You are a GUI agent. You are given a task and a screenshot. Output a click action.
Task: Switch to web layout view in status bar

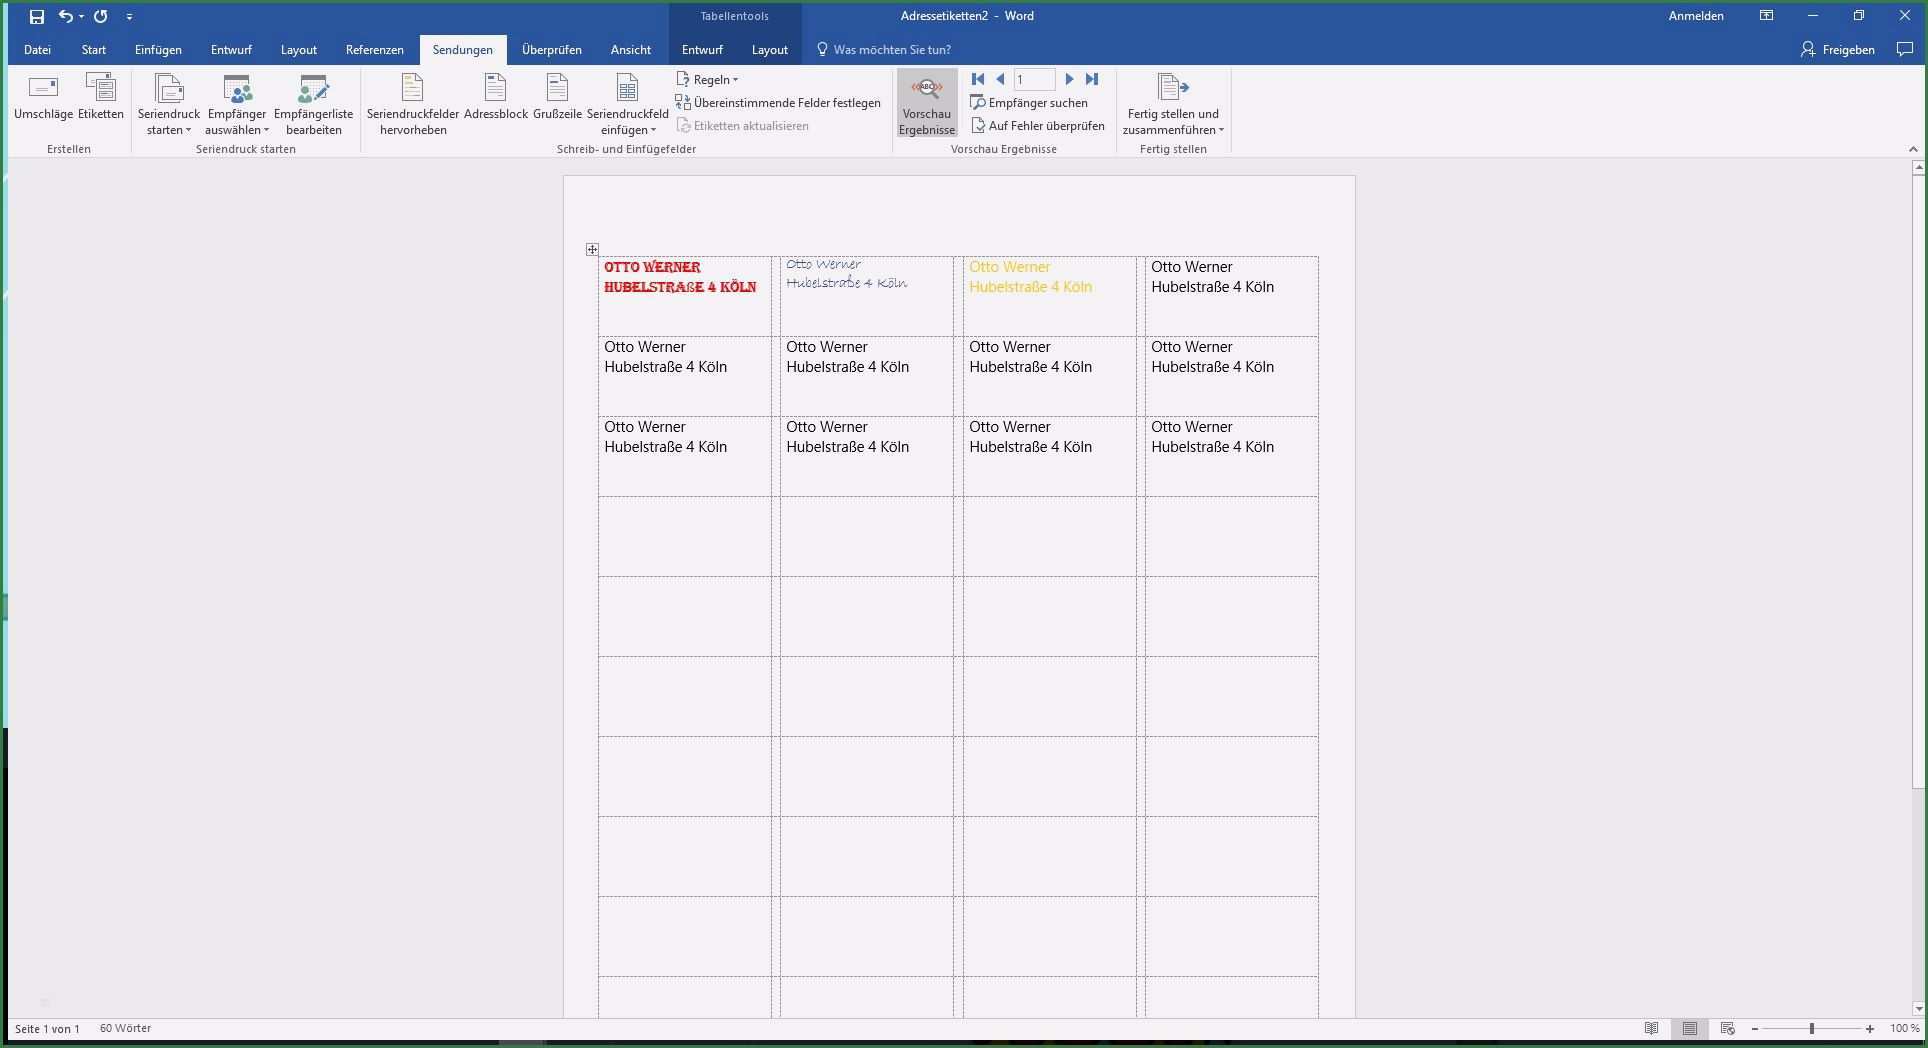tap(1727, 1029)
